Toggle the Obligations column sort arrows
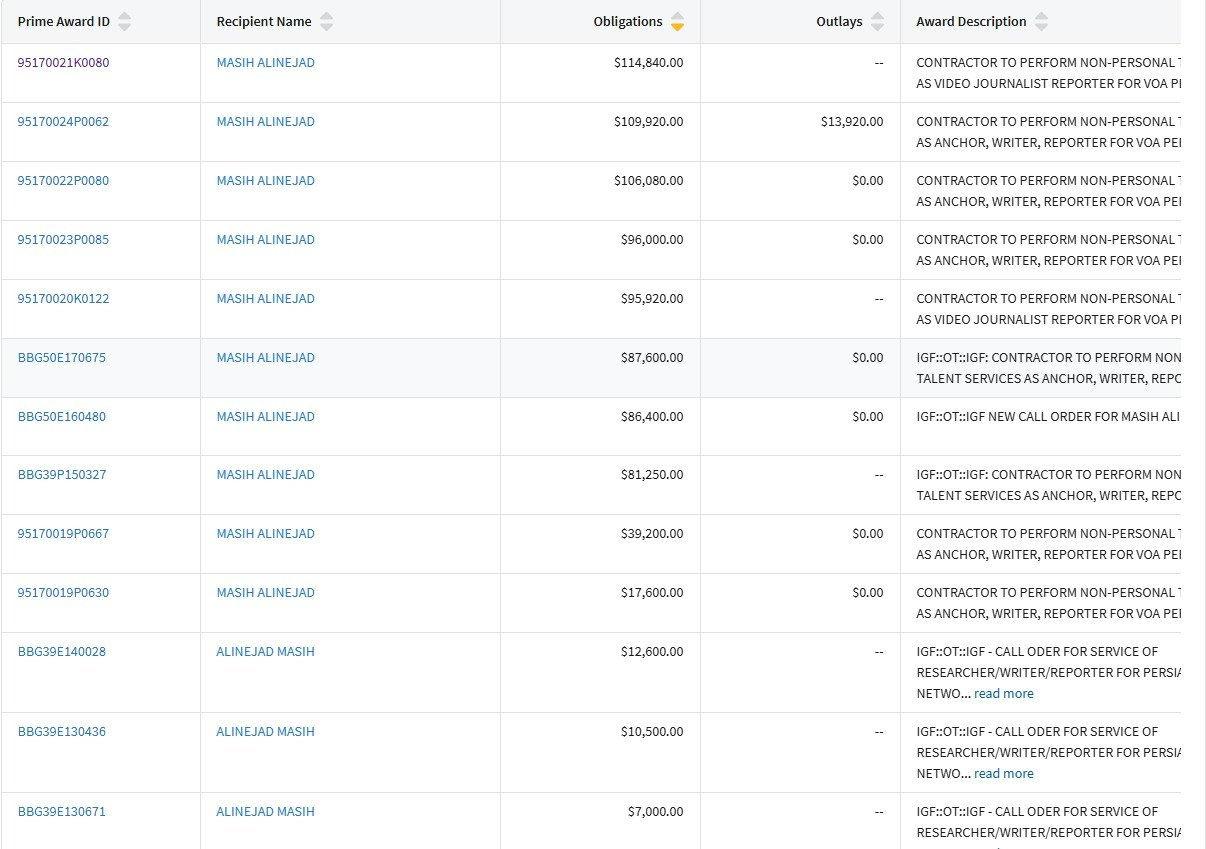 (677, 22)
